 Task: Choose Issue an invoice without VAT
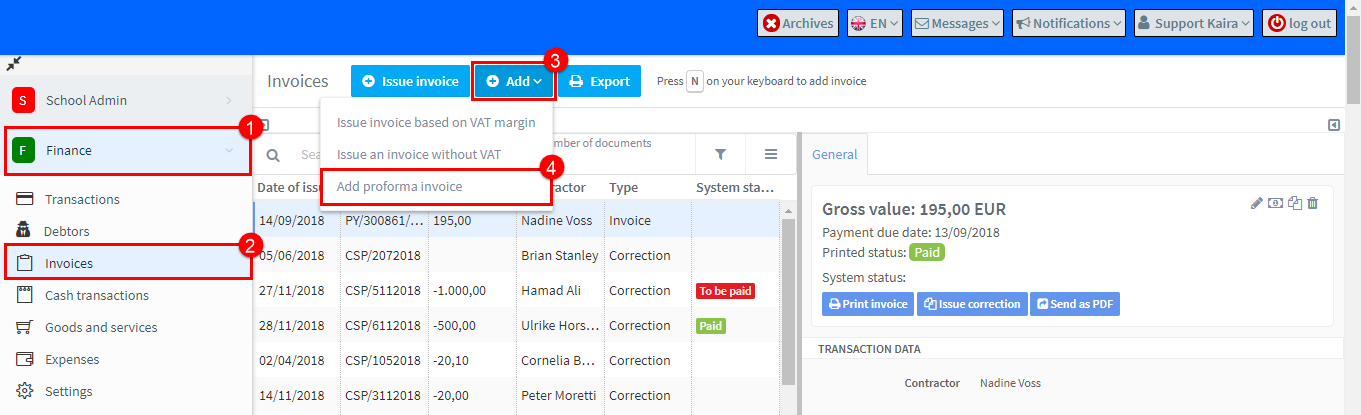(x=419, y=154)
